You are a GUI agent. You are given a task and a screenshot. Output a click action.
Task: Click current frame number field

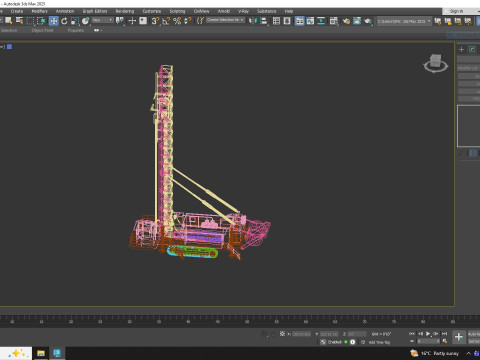point(429,341)
